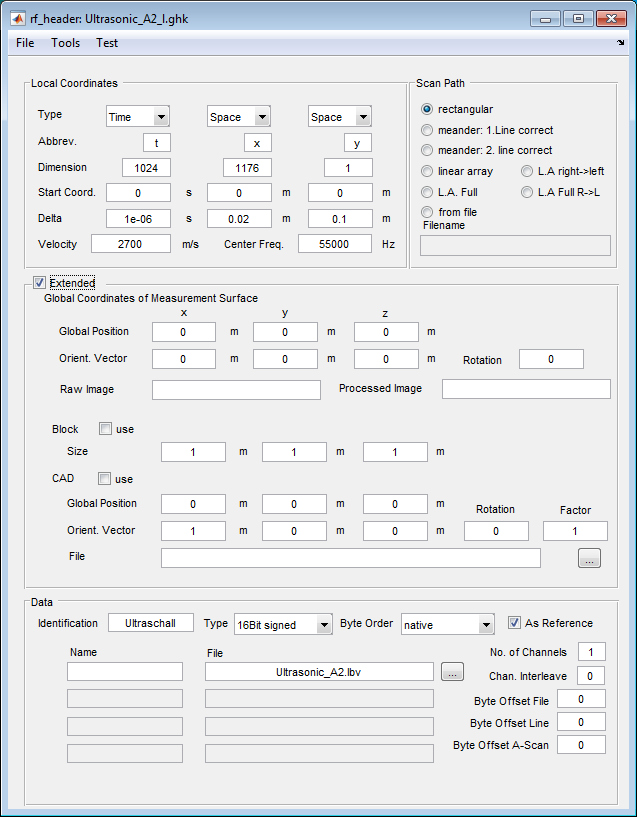Click the Scan Path Filename field
This screenshot has width=637, height=817.
pos(515,245)
